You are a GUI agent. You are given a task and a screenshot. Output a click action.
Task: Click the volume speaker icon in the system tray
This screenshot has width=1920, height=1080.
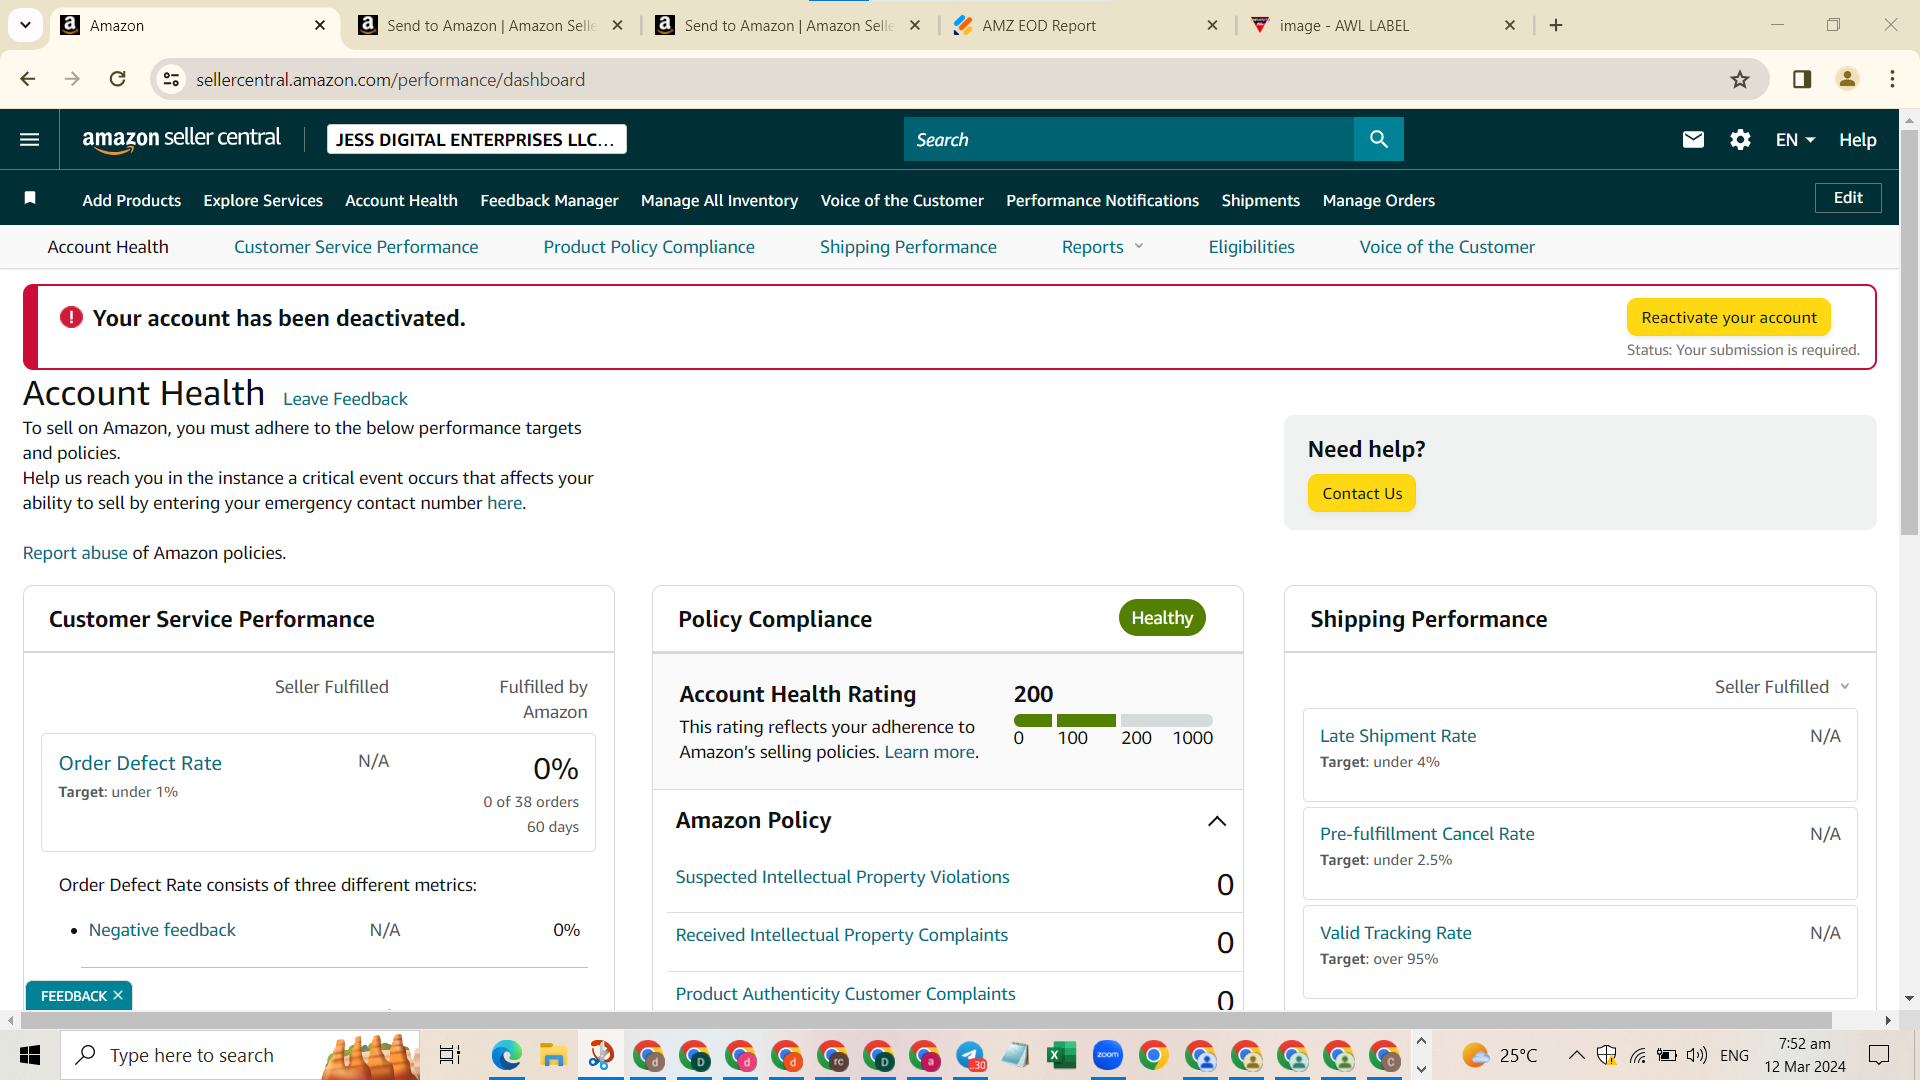1697,1055
